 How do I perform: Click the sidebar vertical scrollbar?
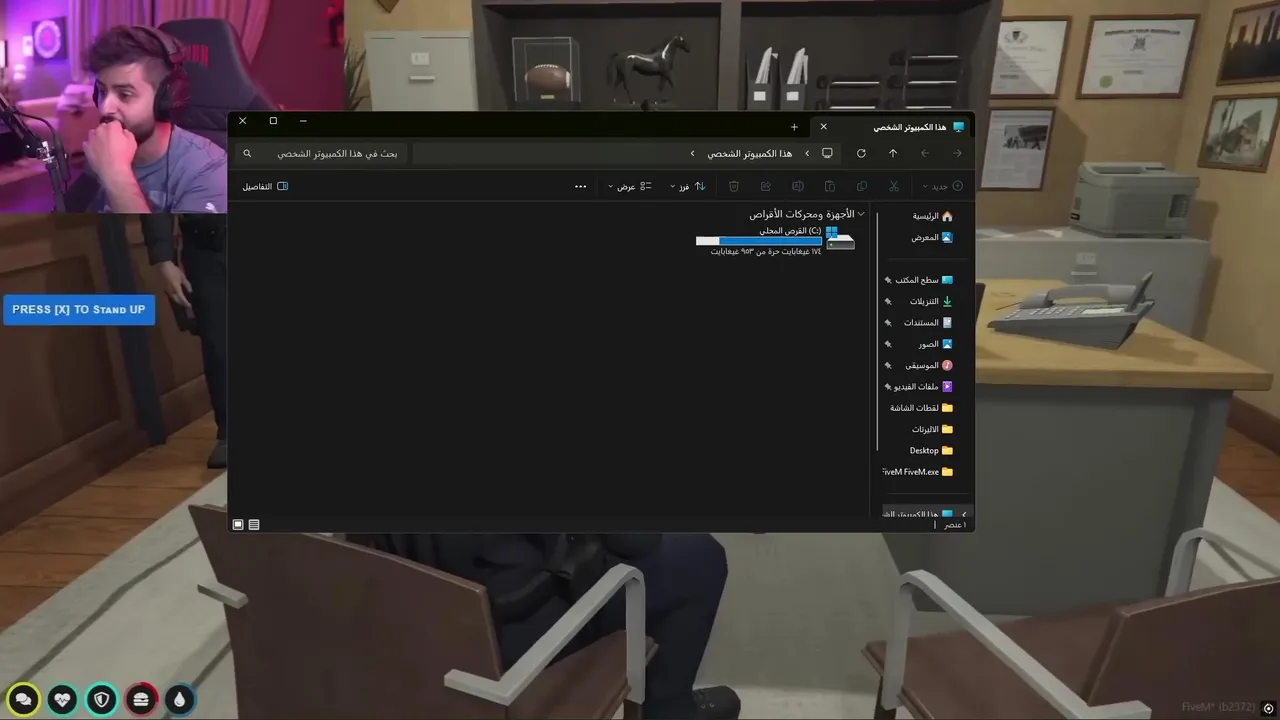pos(877,330)
